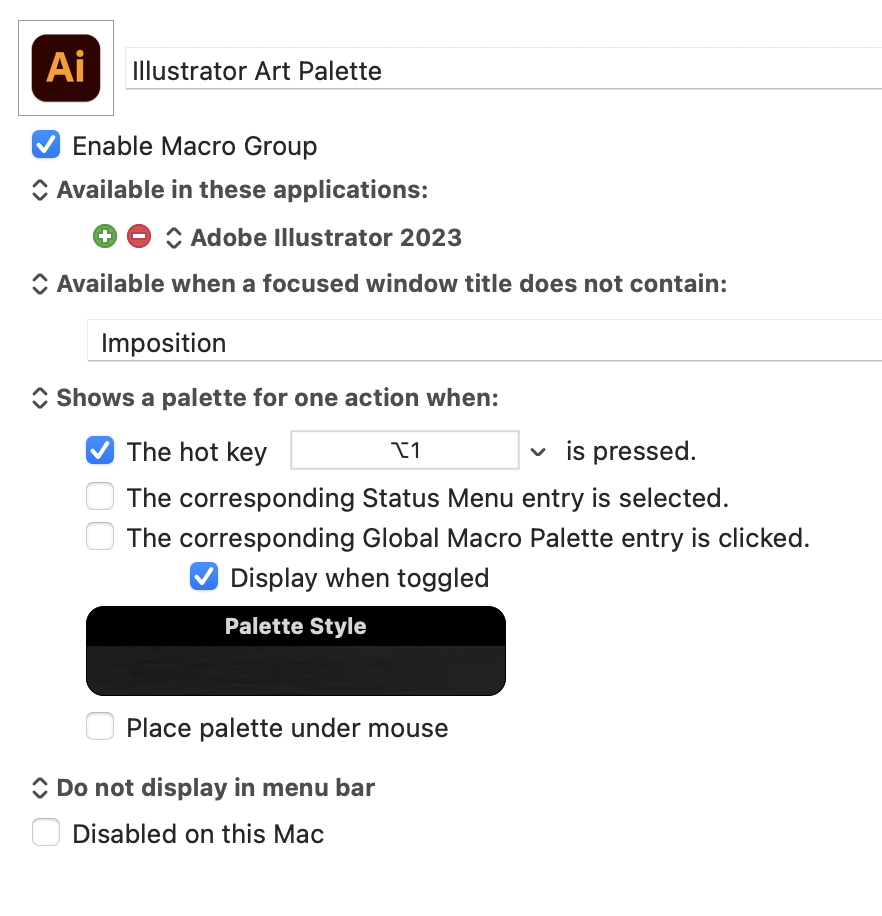Add an application with the green plus icon

(x=105, y=237)
